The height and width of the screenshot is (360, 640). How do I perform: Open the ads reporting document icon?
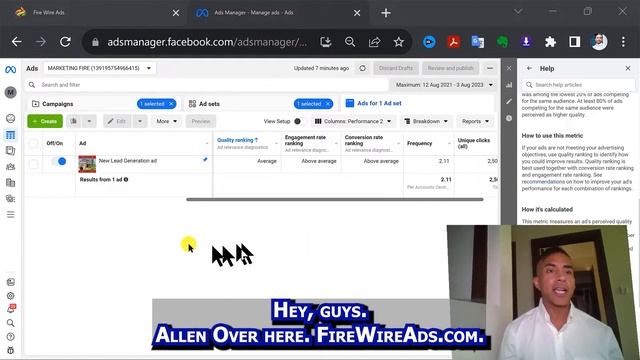coord(11,151)
